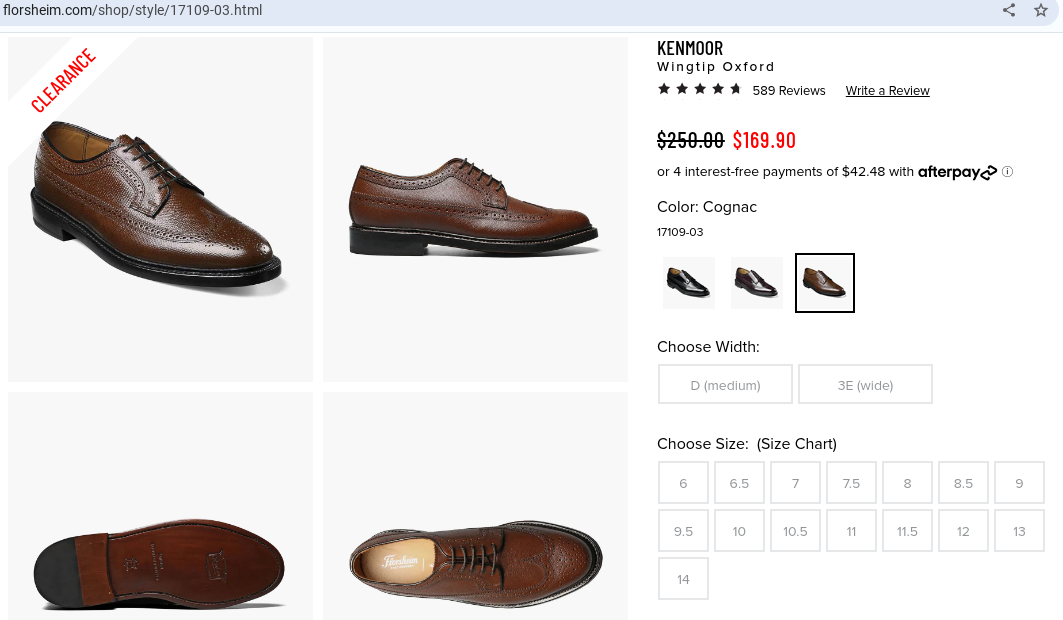Select the burgundy color swatch
Image resolution: width=1063 pixels, height=620 pixels.
pyautogui.click(x=757, y=283)
